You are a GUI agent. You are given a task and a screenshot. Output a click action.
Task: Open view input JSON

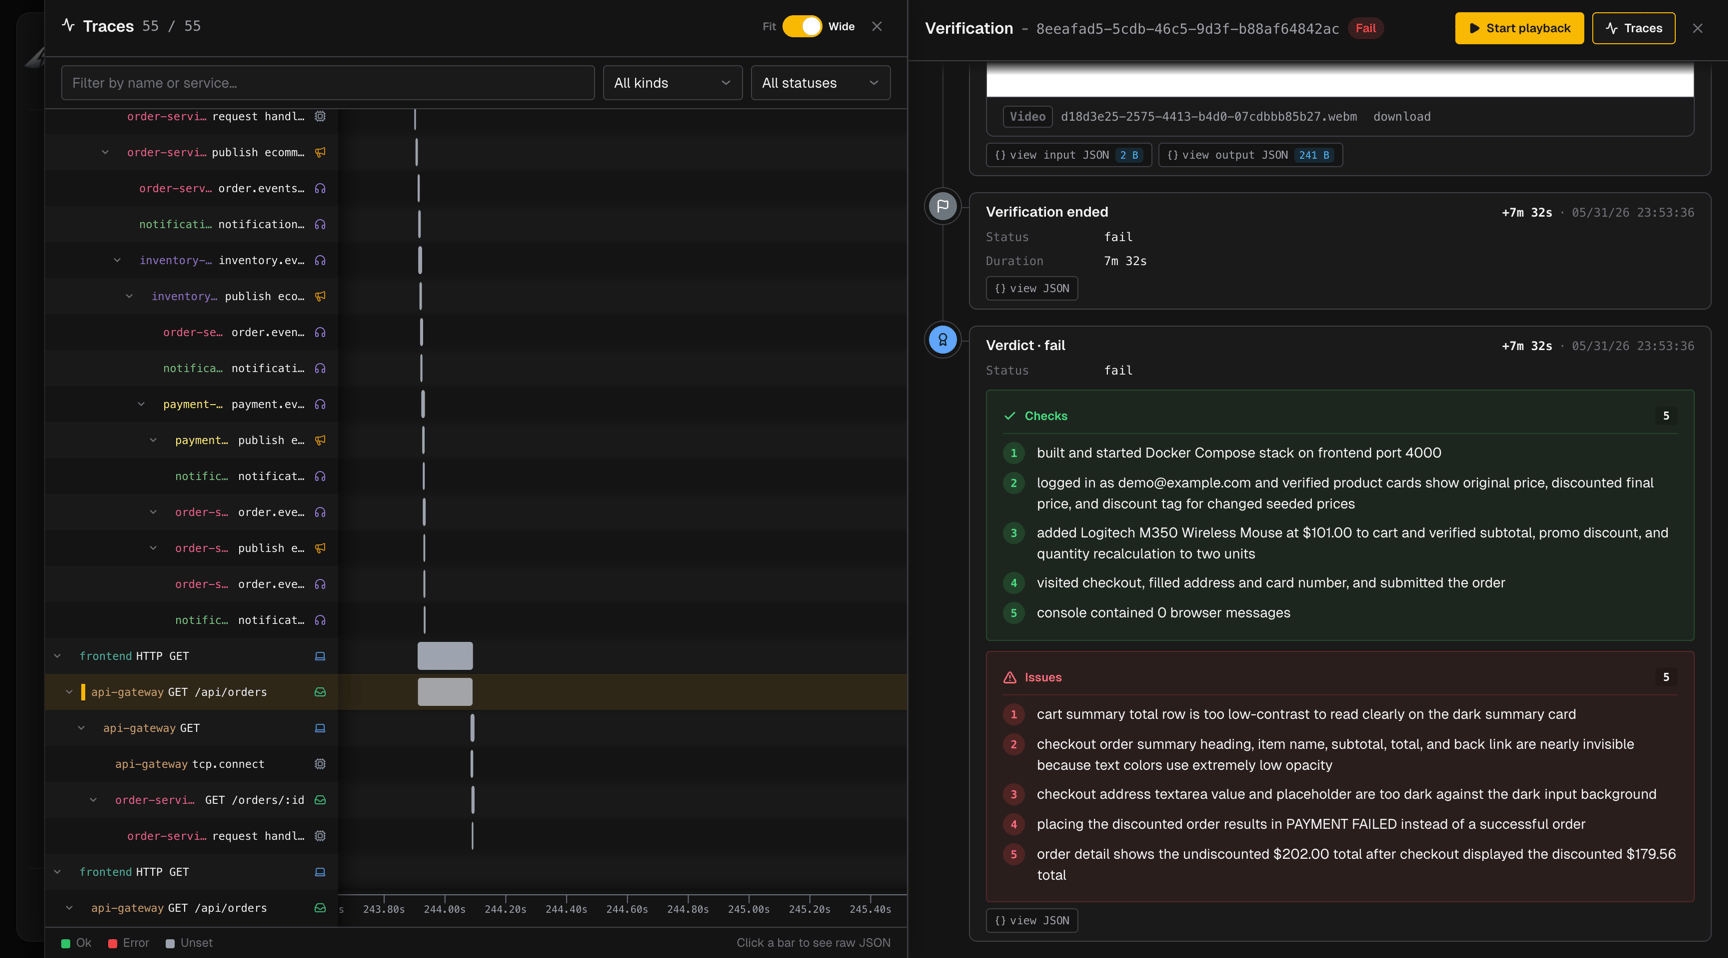point(1068,155)
